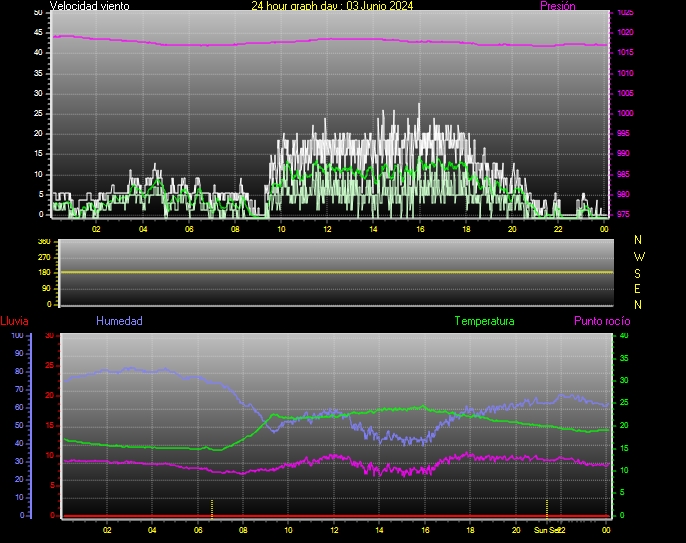
Task: Click the "985" pressure axis value
Action: pos(623,174)
